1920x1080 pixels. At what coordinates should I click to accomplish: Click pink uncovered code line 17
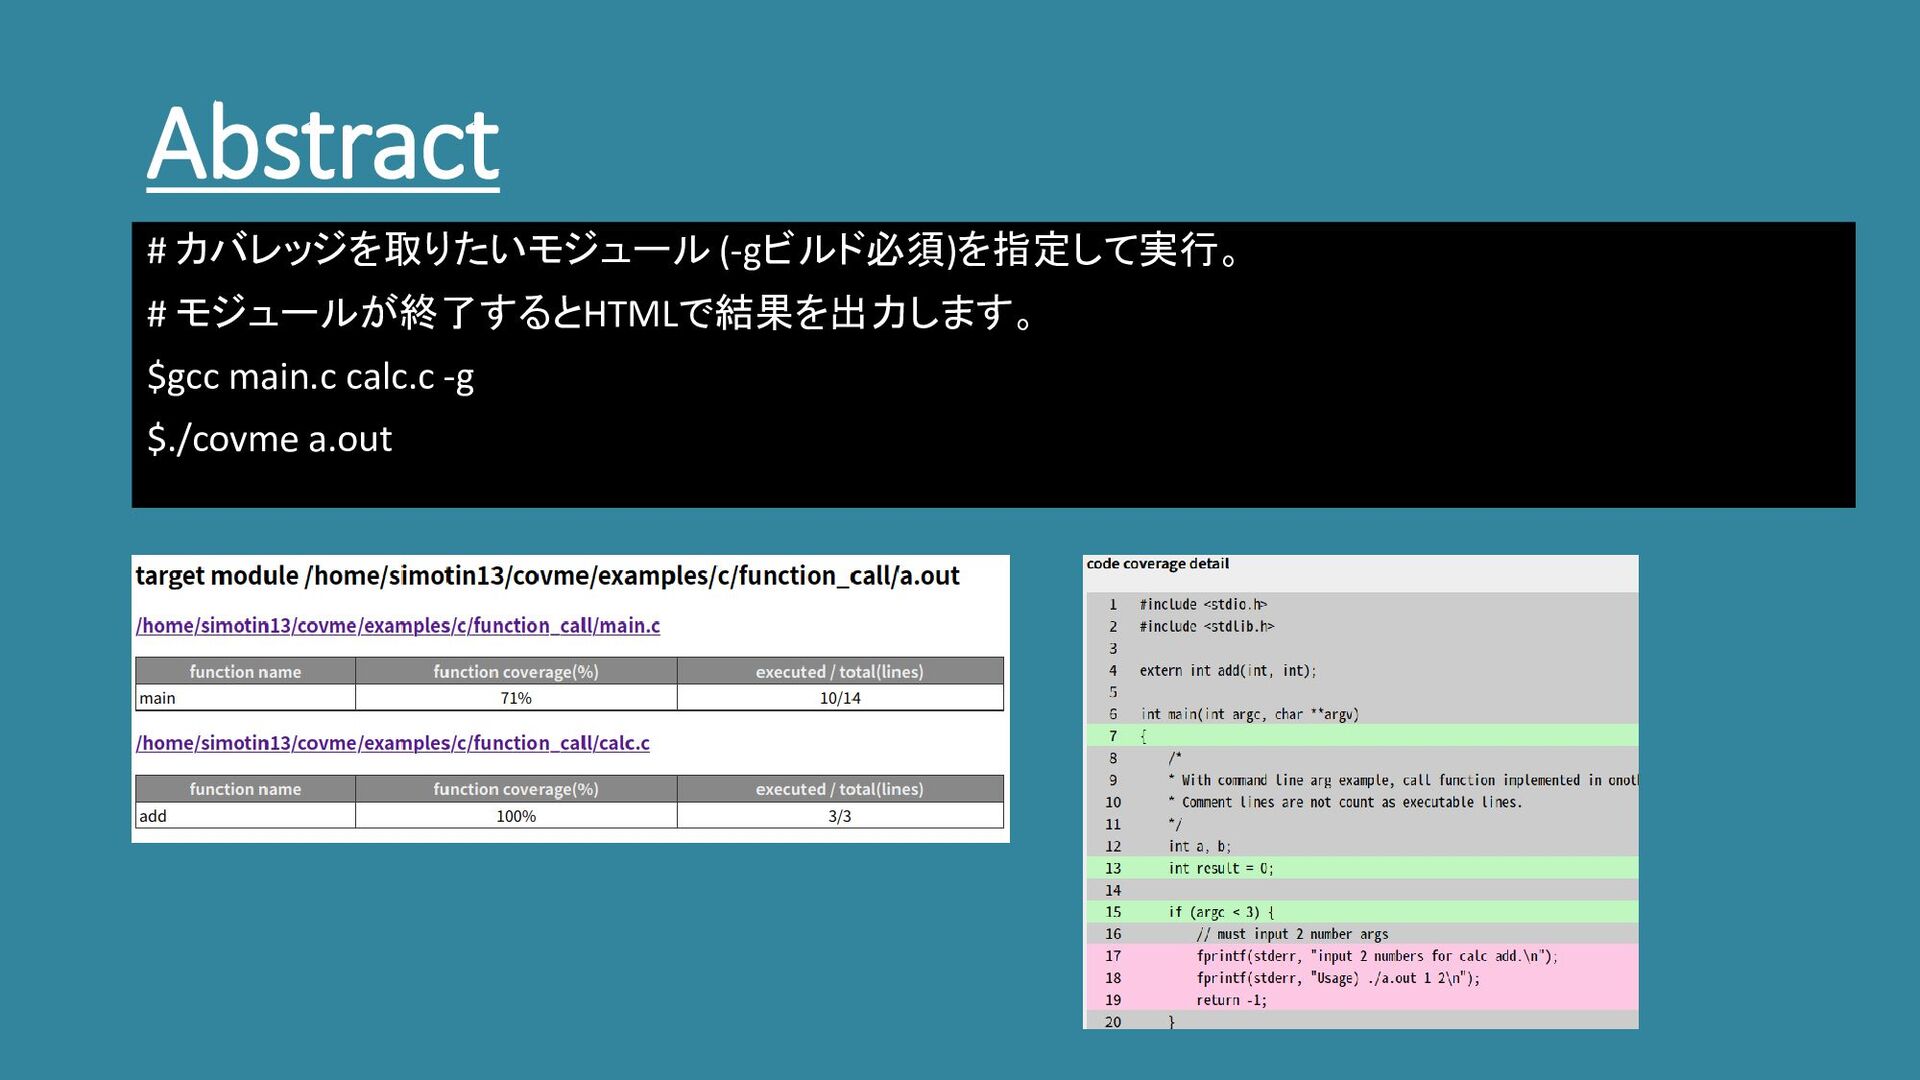[x=1375, y=956]
